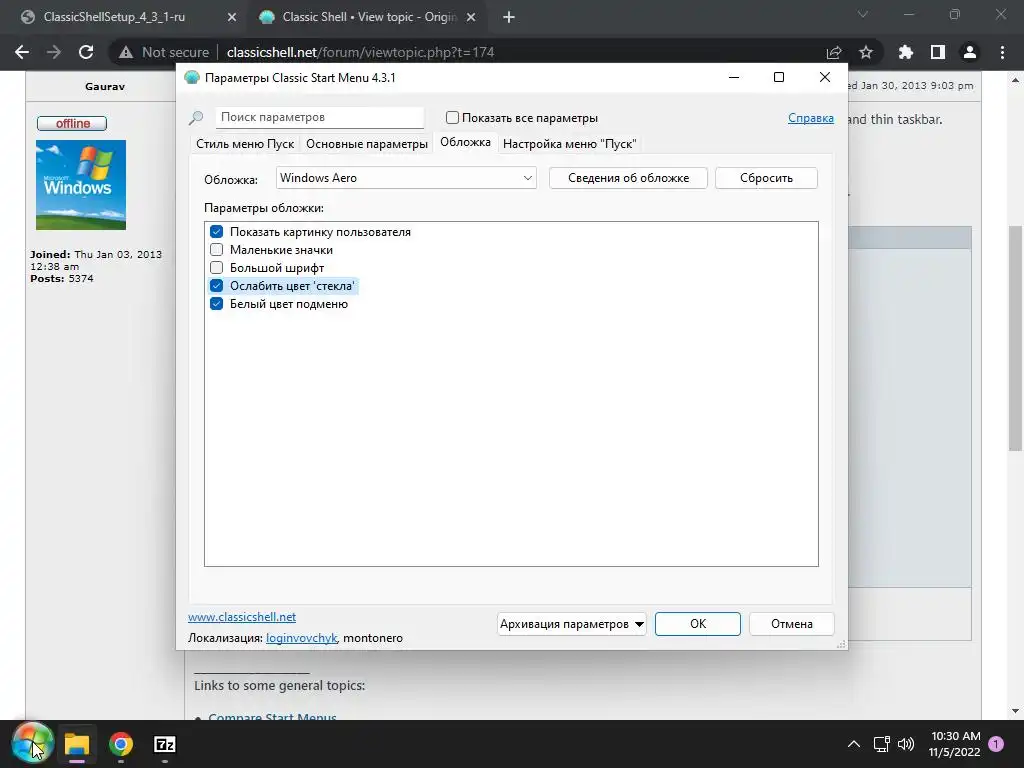The height and width of the screenshot is (768, 1024).
Task: Open new Chrome tab plus button
Action: 509,18
